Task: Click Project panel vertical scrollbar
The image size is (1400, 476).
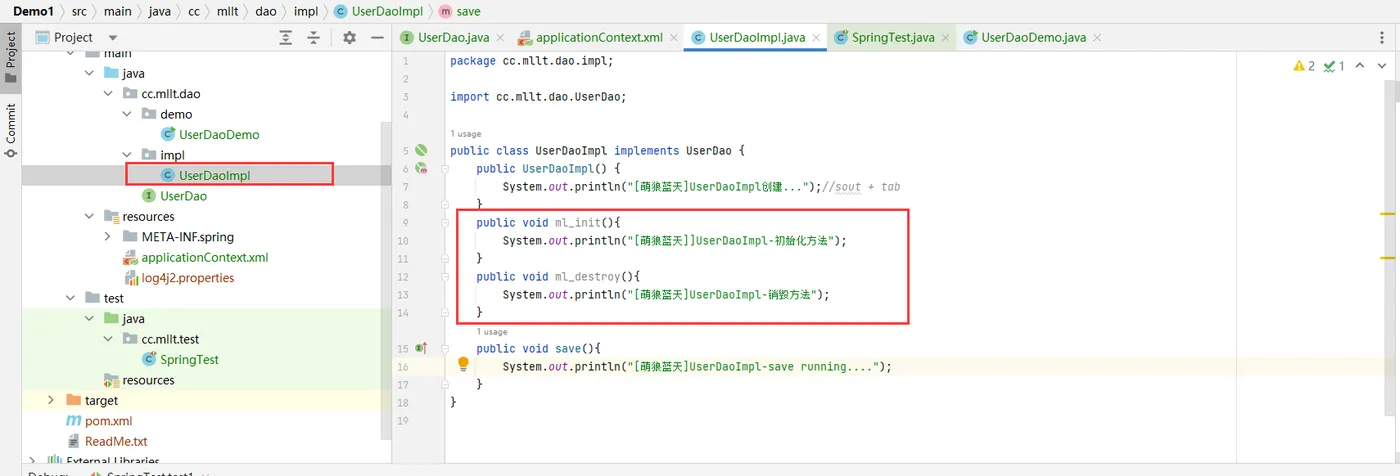Action: pos(386,280)
